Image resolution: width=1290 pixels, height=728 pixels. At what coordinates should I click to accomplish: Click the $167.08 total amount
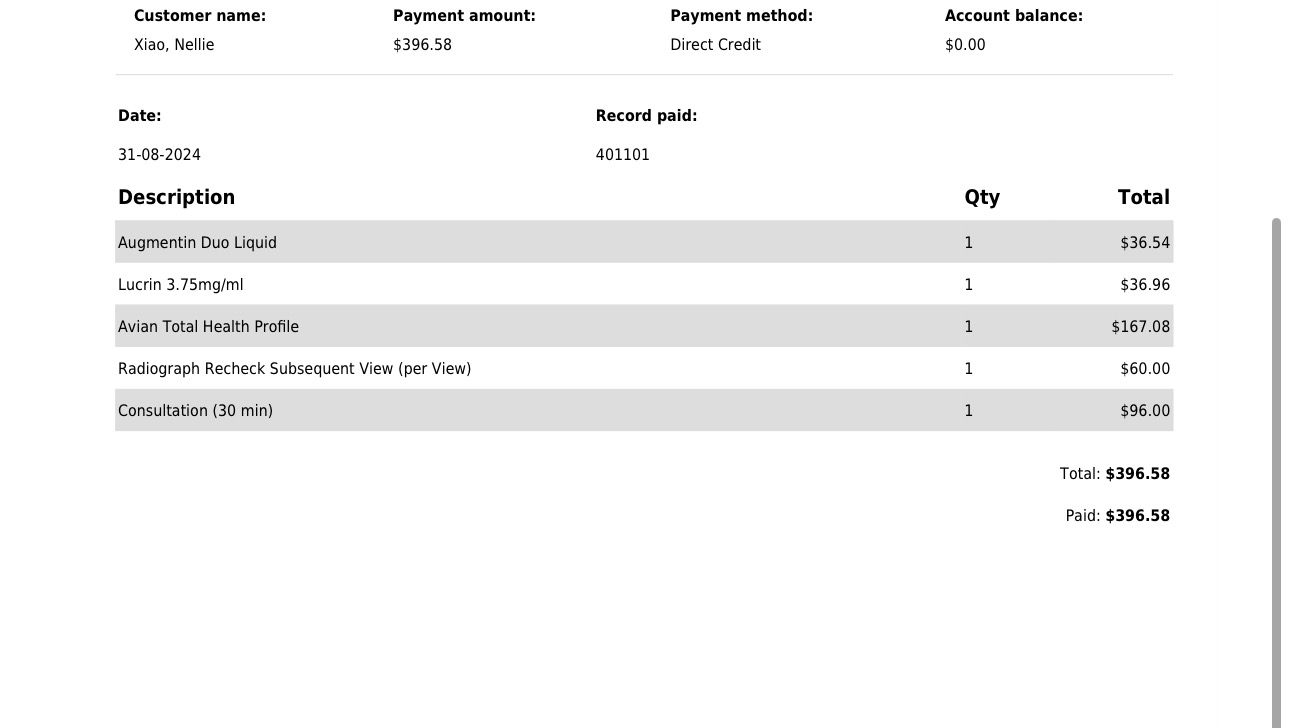point(1140,327)
